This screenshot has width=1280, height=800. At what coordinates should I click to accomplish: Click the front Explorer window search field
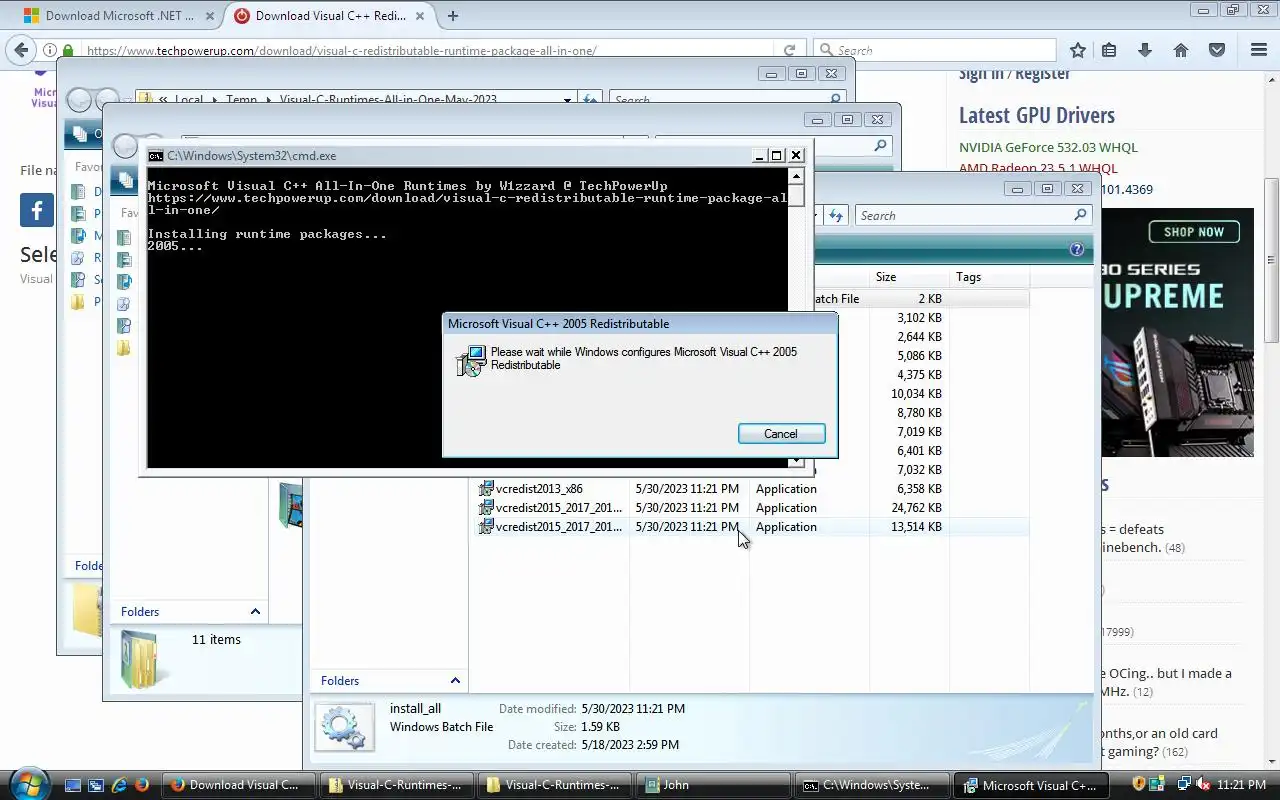(x=973, y=215)
